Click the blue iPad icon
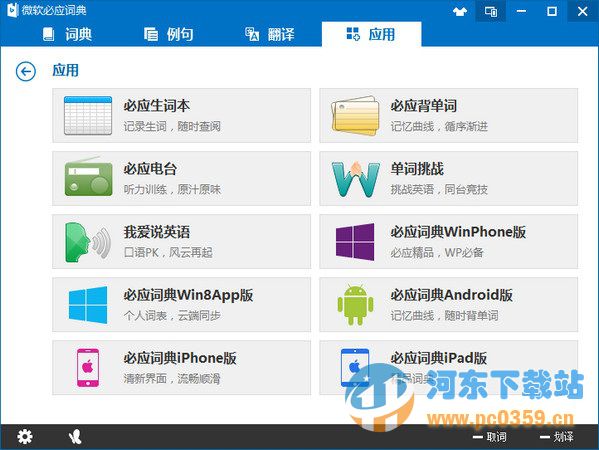This screenshot has width=599, height=450. click(355, 368)
